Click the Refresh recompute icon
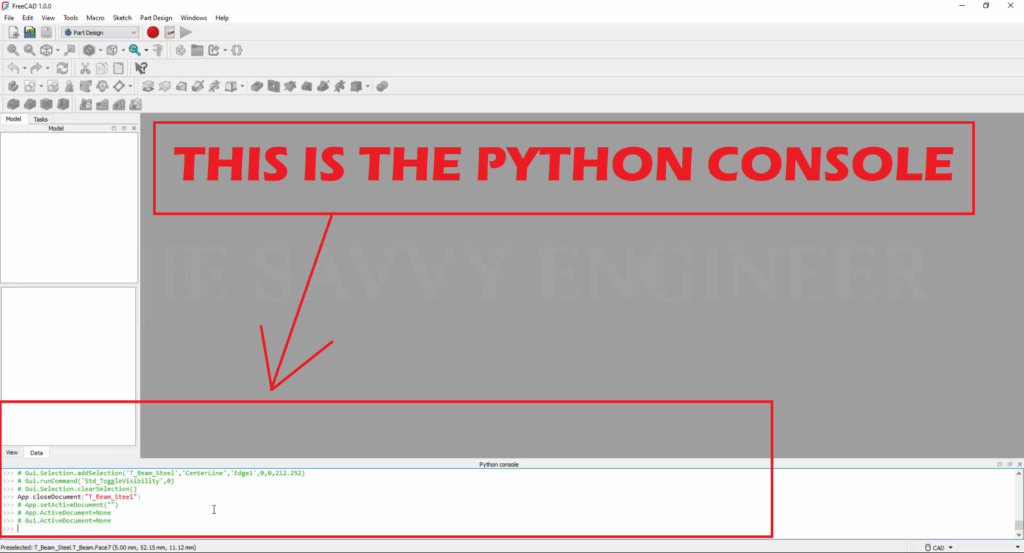 tap(62, 68)
